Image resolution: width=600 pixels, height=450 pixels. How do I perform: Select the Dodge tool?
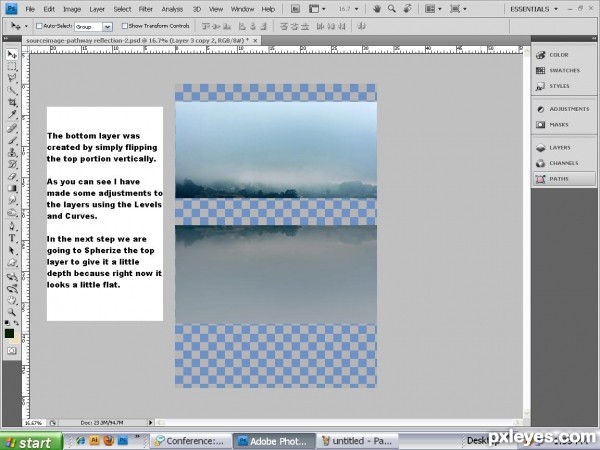[x=12, y=212]
